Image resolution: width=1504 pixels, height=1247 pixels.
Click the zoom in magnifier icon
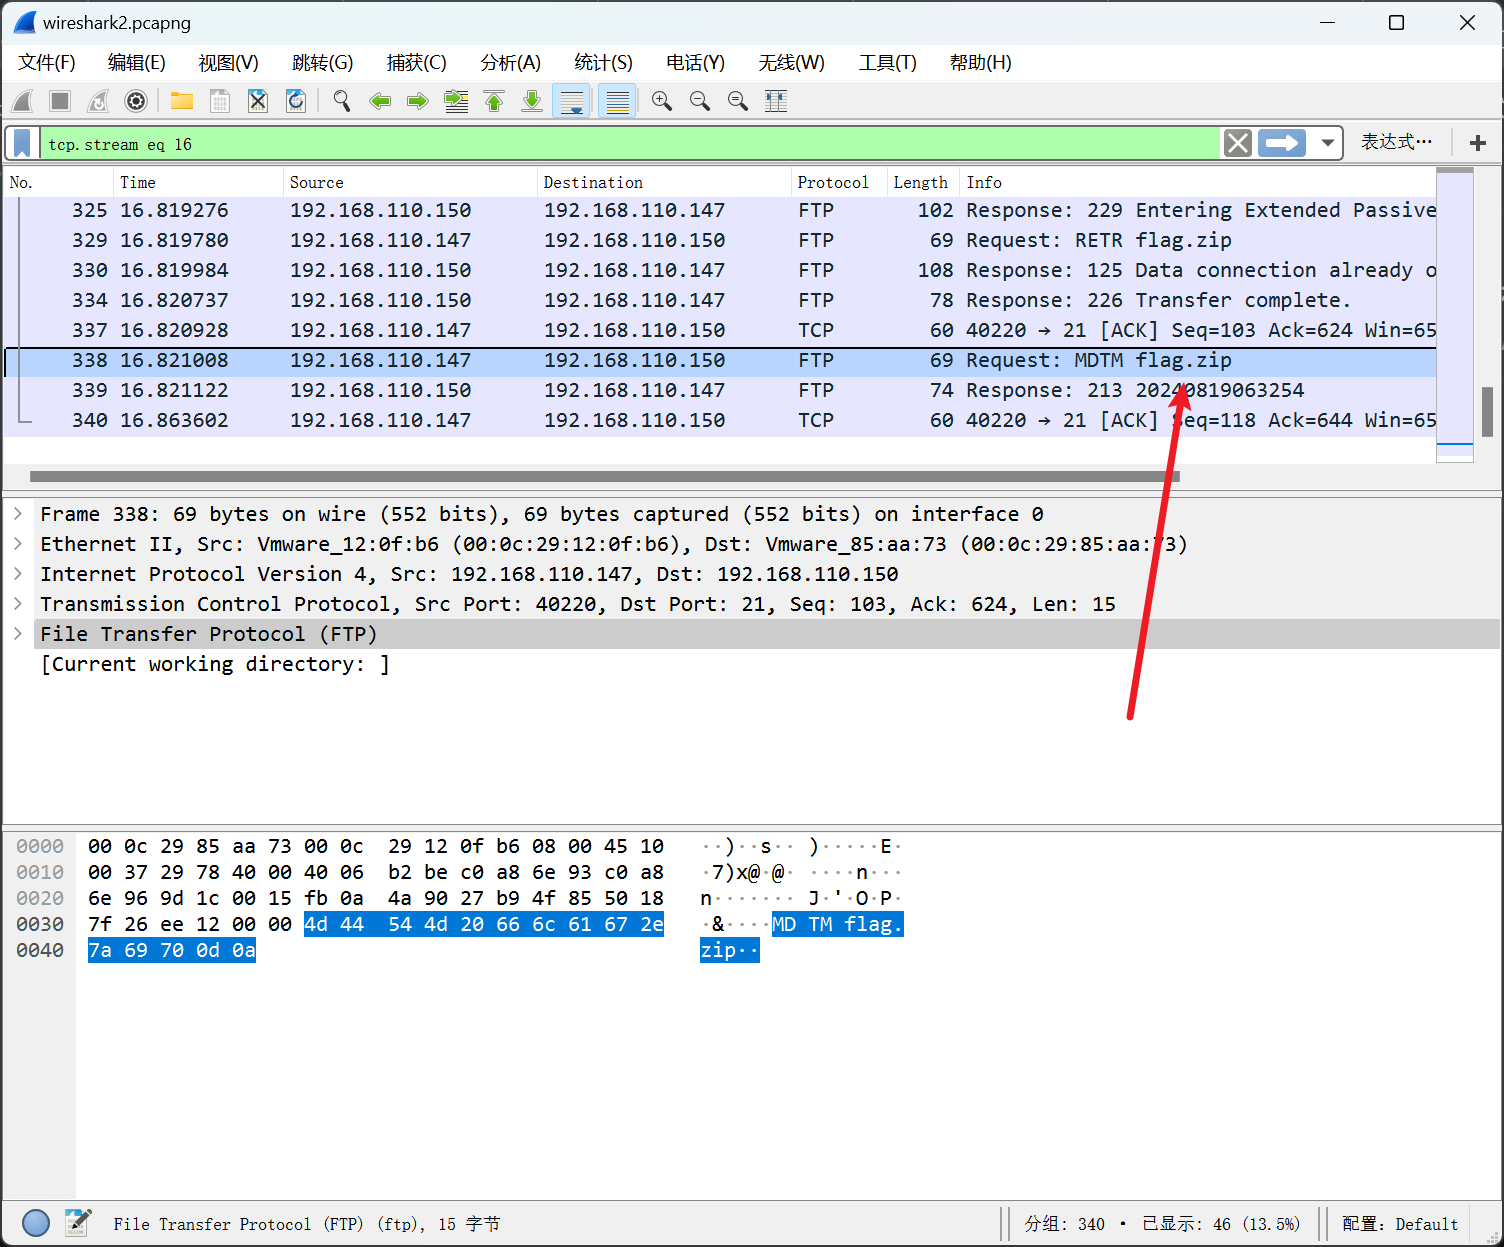pyautogui.click(x=662, y=101)
